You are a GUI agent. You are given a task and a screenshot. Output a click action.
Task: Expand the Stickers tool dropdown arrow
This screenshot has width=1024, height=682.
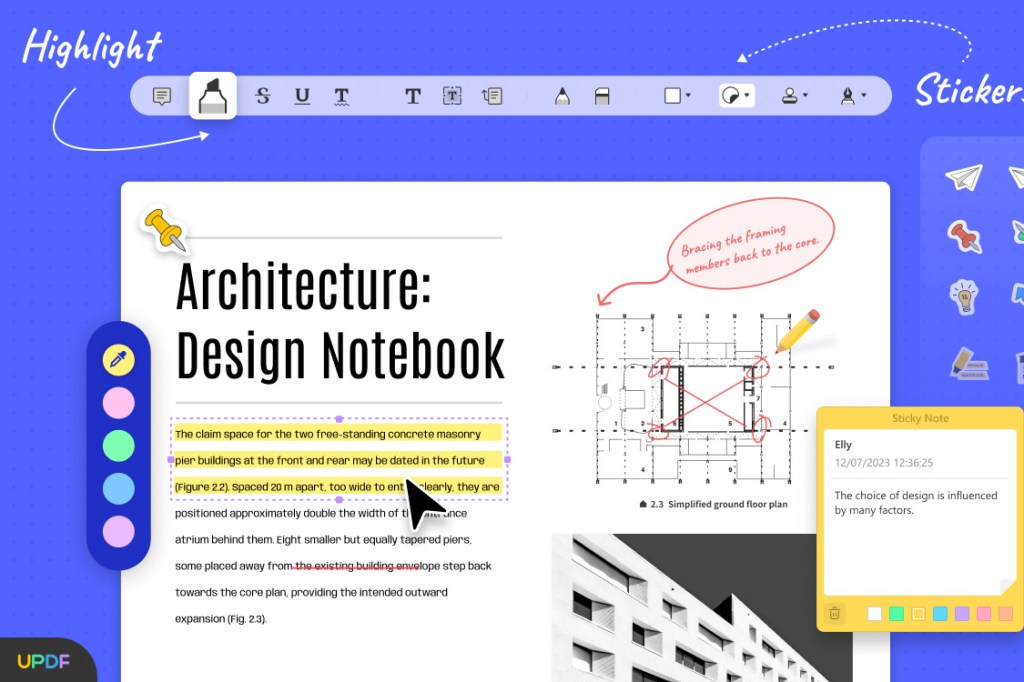coord(747,95)
